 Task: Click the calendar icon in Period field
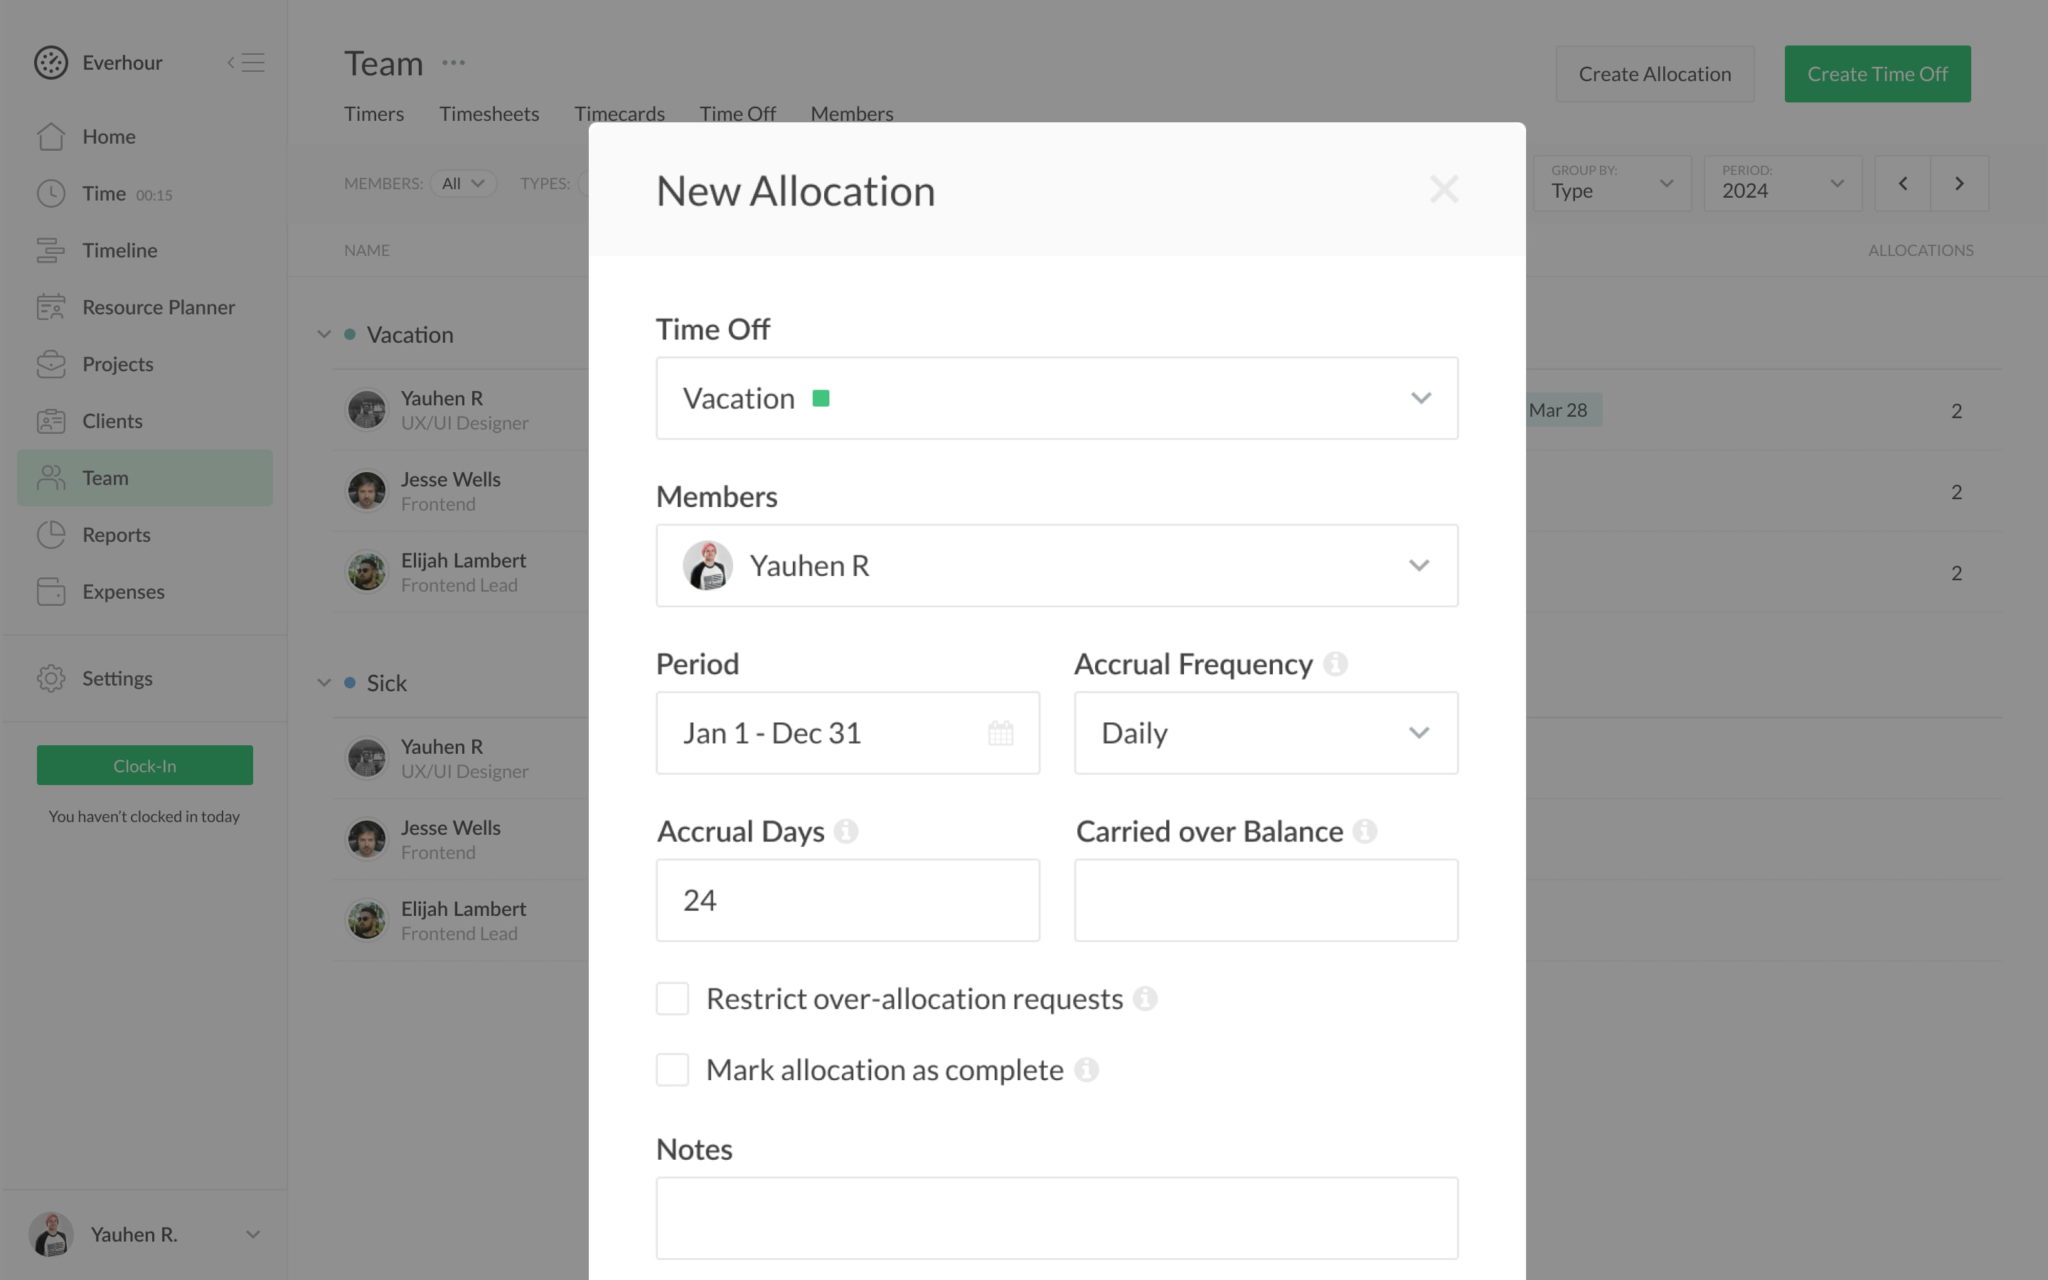pyautogui.click(x=1000, y=733)
